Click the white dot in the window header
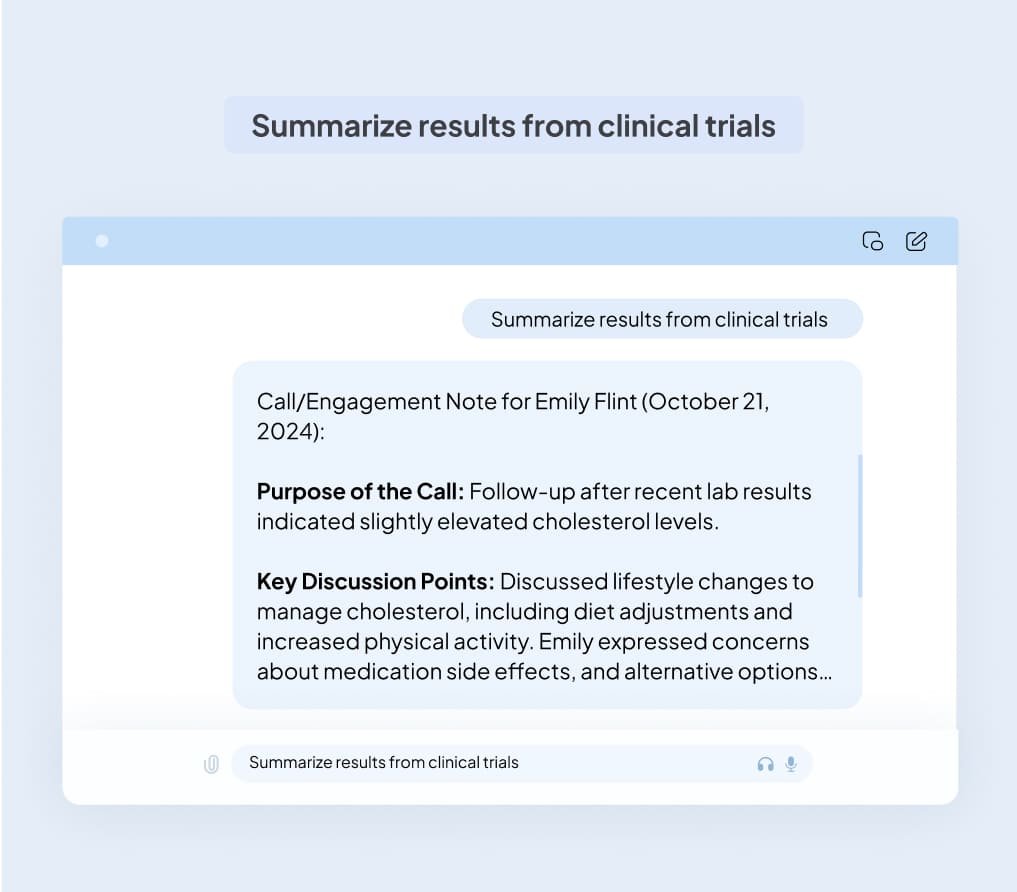This screenshot has height=892, width=1017. click(x=102, y=241)
